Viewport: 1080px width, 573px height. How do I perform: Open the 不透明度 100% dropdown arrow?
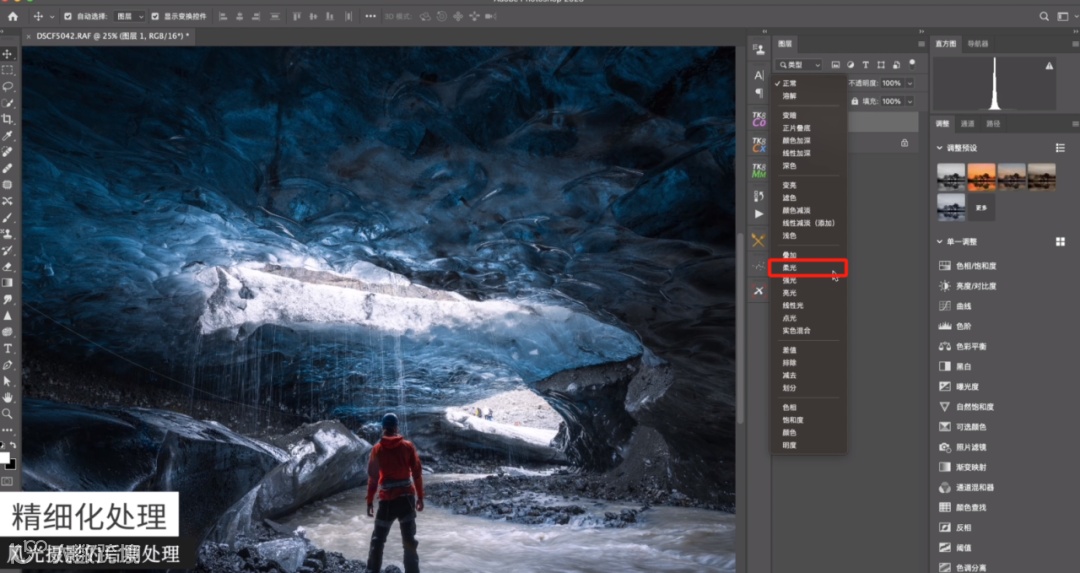pos(910,83)
